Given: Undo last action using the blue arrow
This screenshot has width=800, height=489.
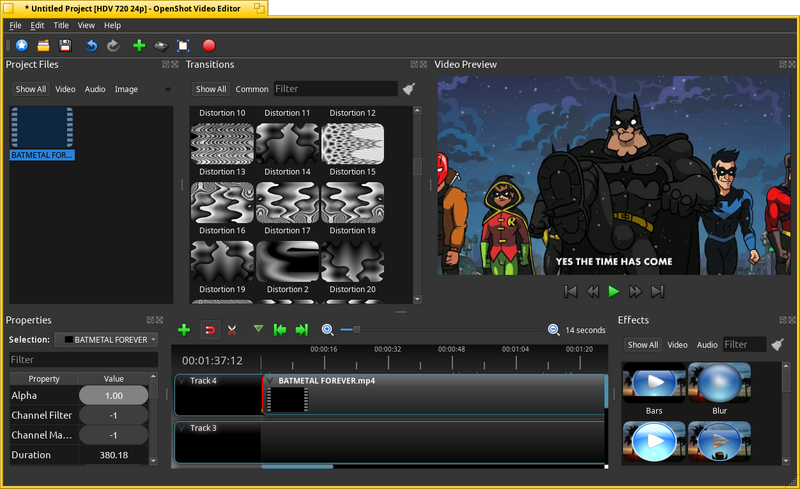Looking at the screenshot, I should pyautogui.click(x=91, y=45).
